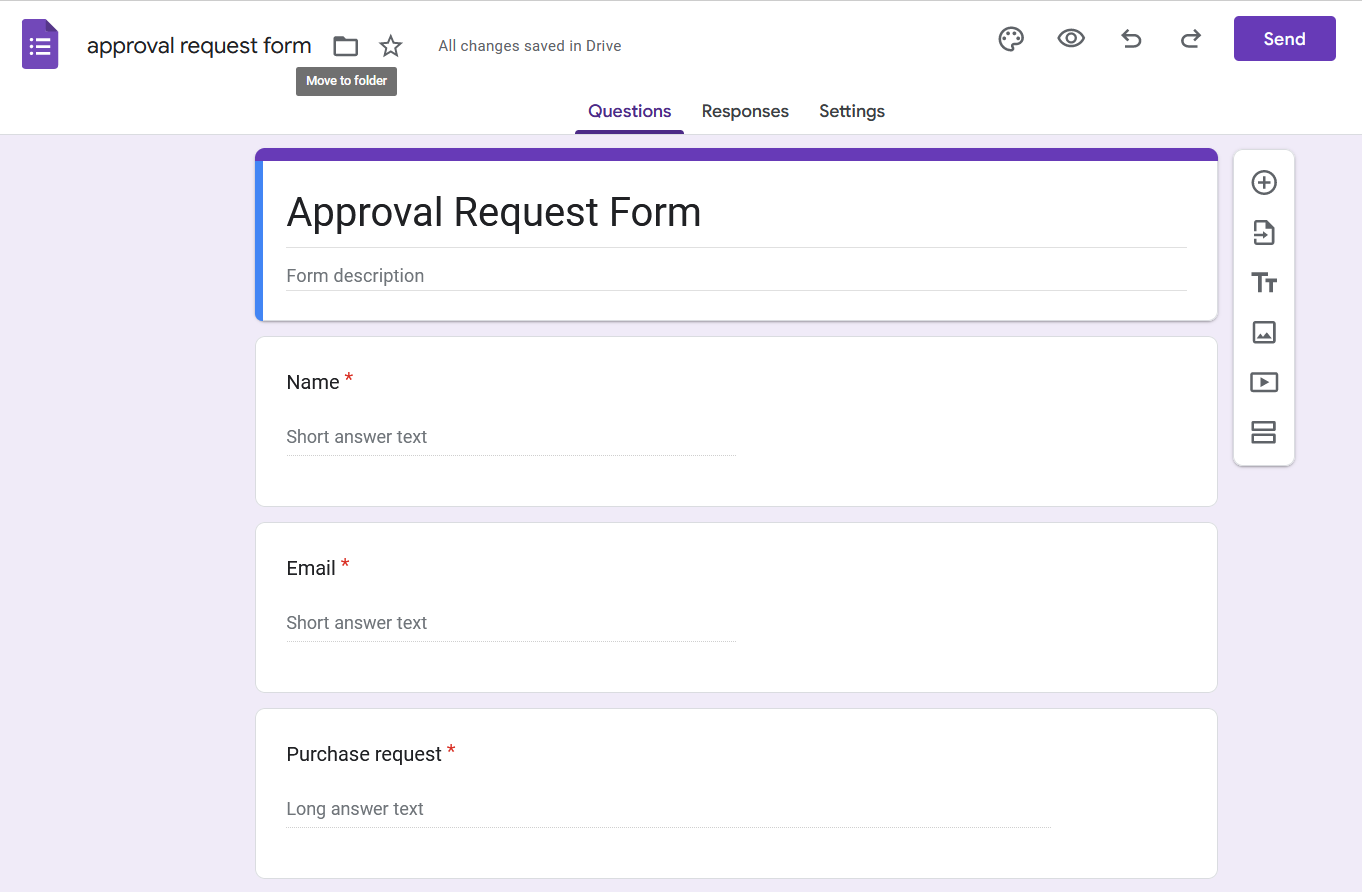Insert an image into the form
This screenshot has height=892, width=1362.
tap(1264, 332)
